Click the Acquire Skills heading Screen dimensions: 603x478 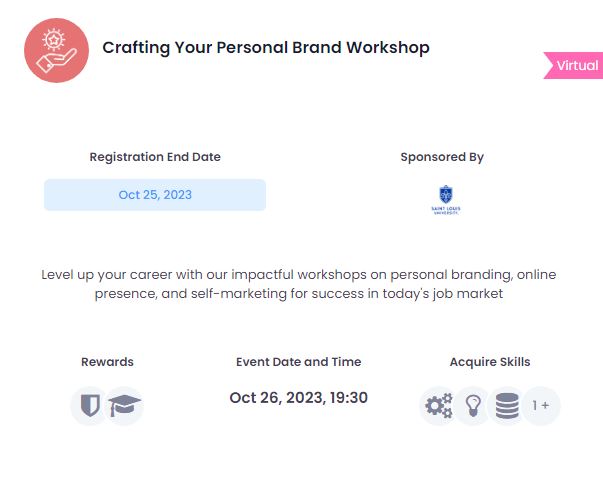coord(490,362)
